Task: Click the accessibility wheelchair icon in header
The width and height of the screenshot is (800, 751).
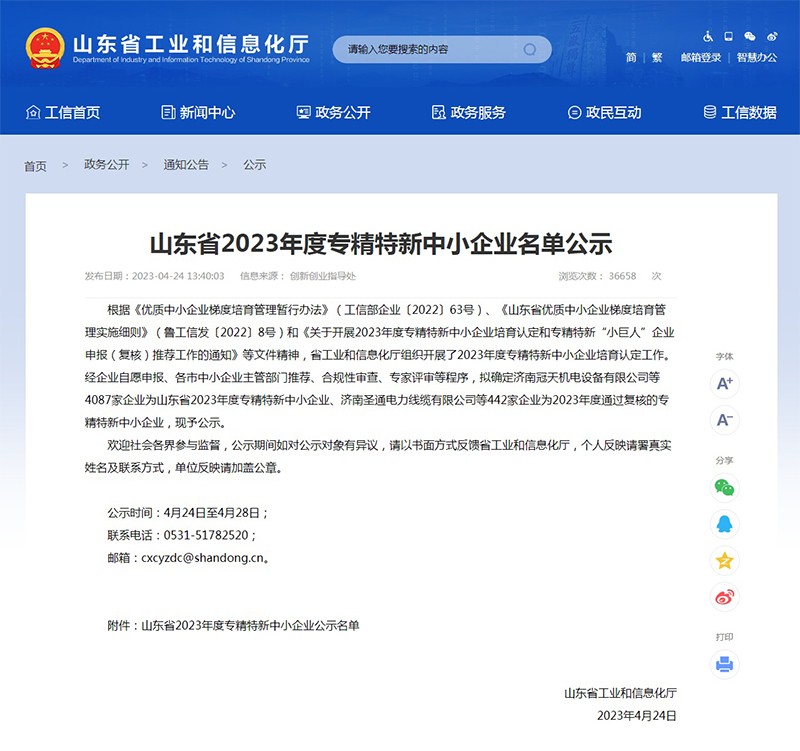Action: [x=709, y=36]
